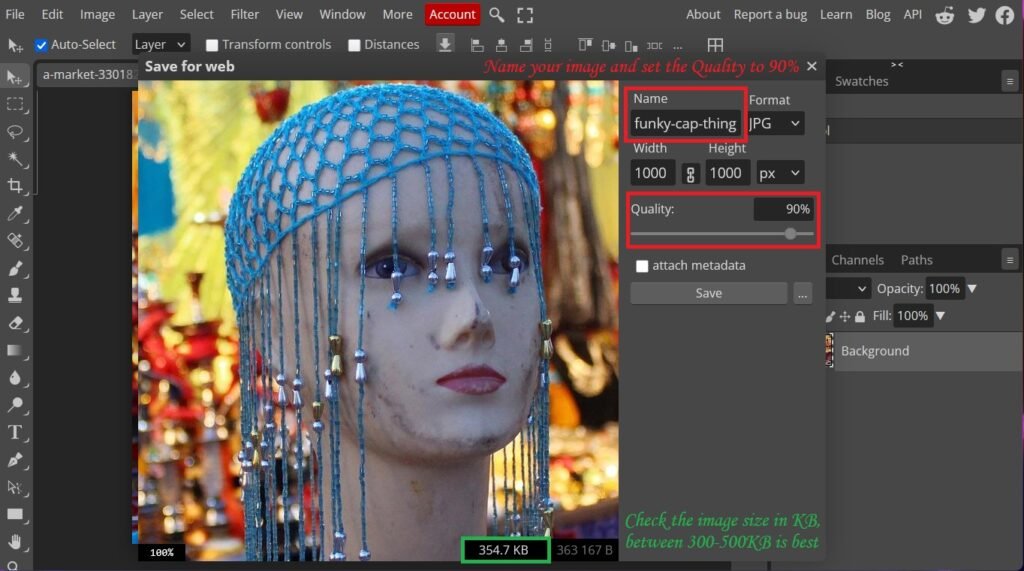The width and height of the screenshot is (1024, 571).
Task: Uncheck the Auto-Select checkbox
Action: 41,45
